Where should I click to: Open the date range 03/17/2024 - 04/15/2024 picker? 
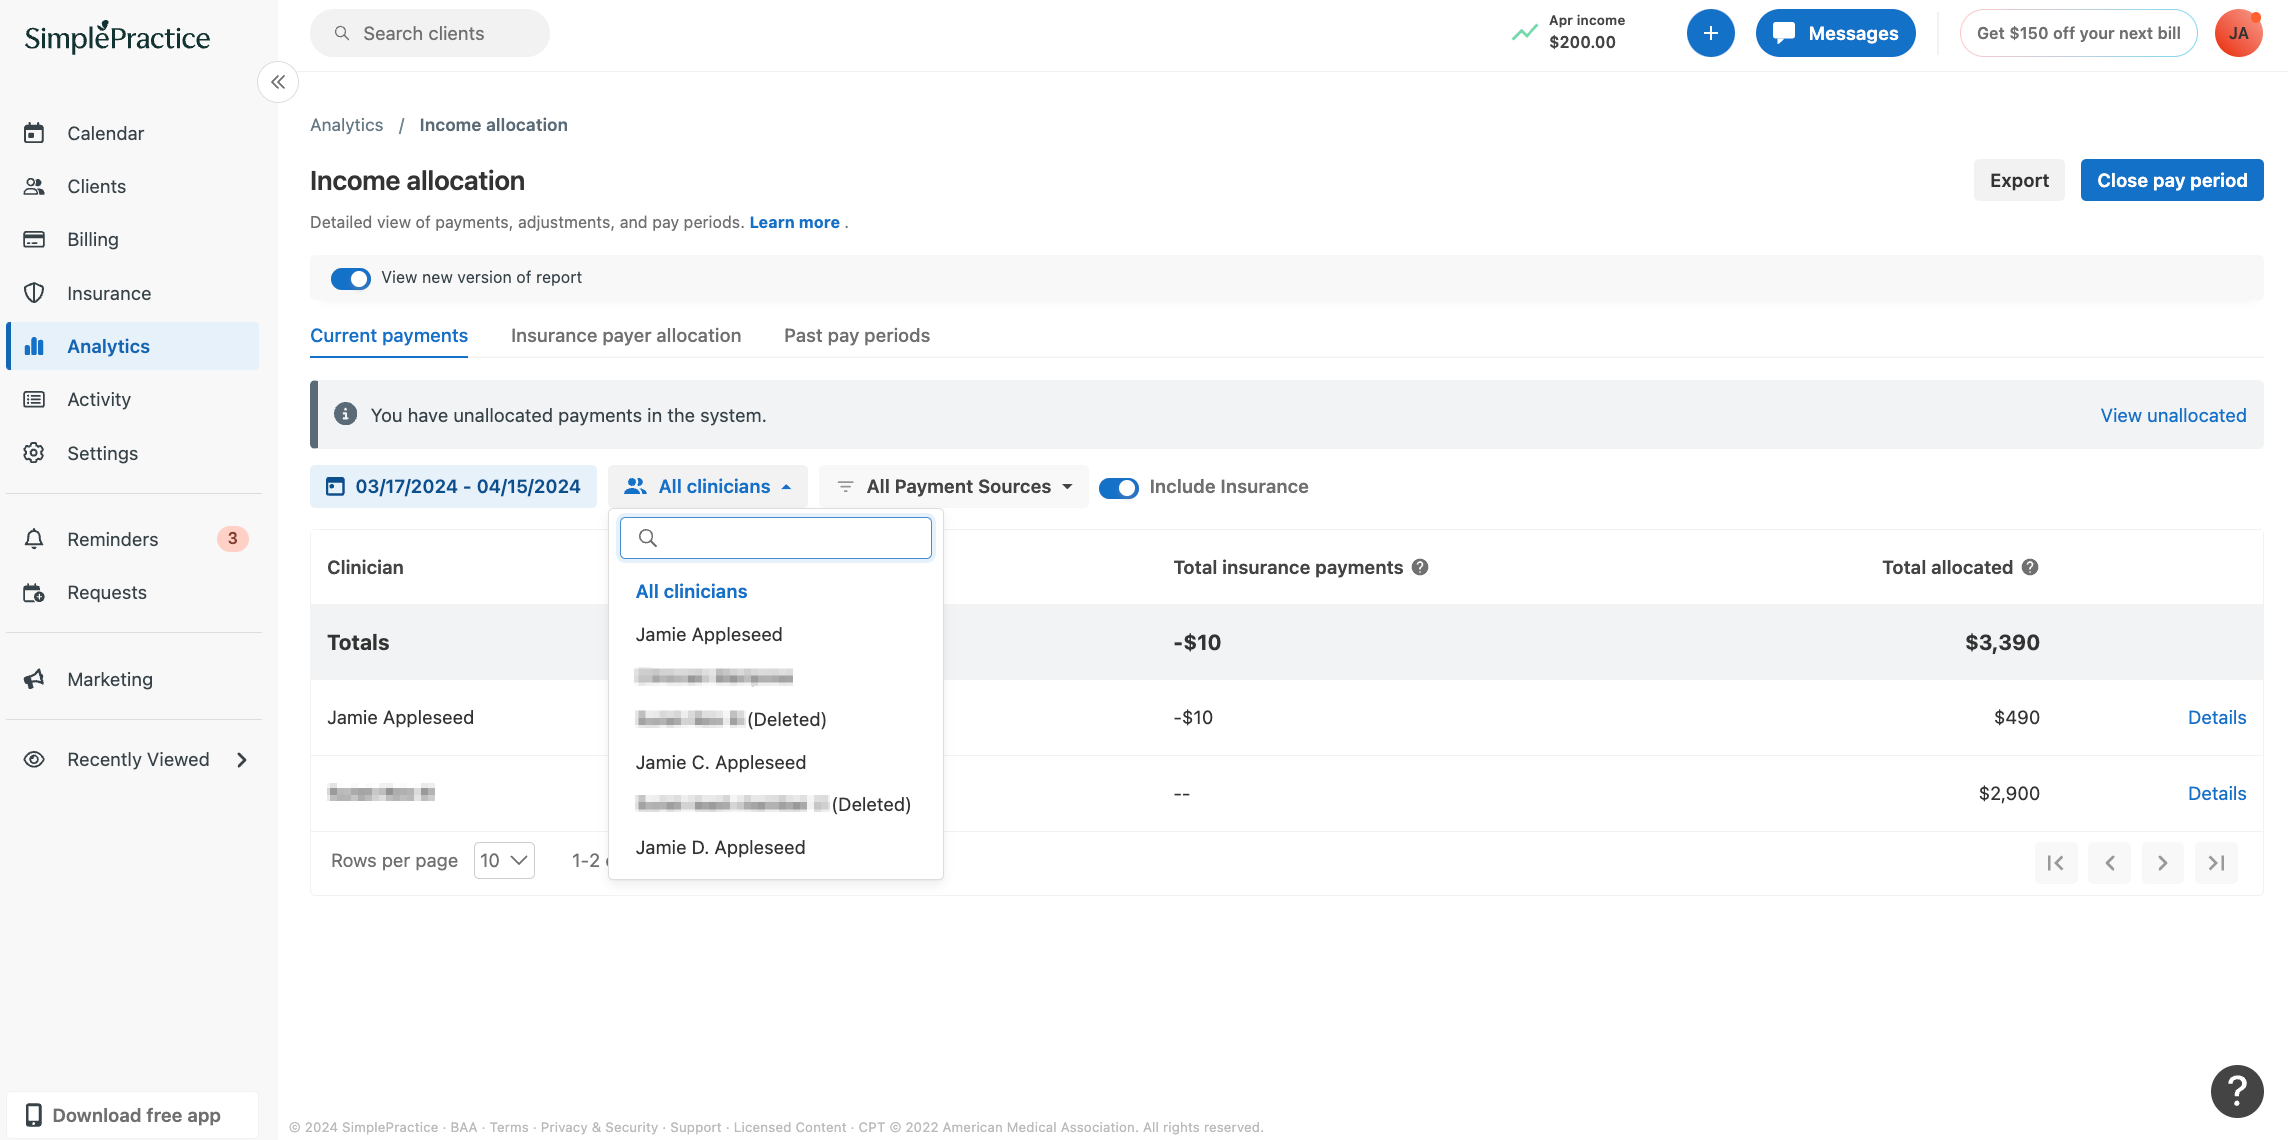[453, 486]
